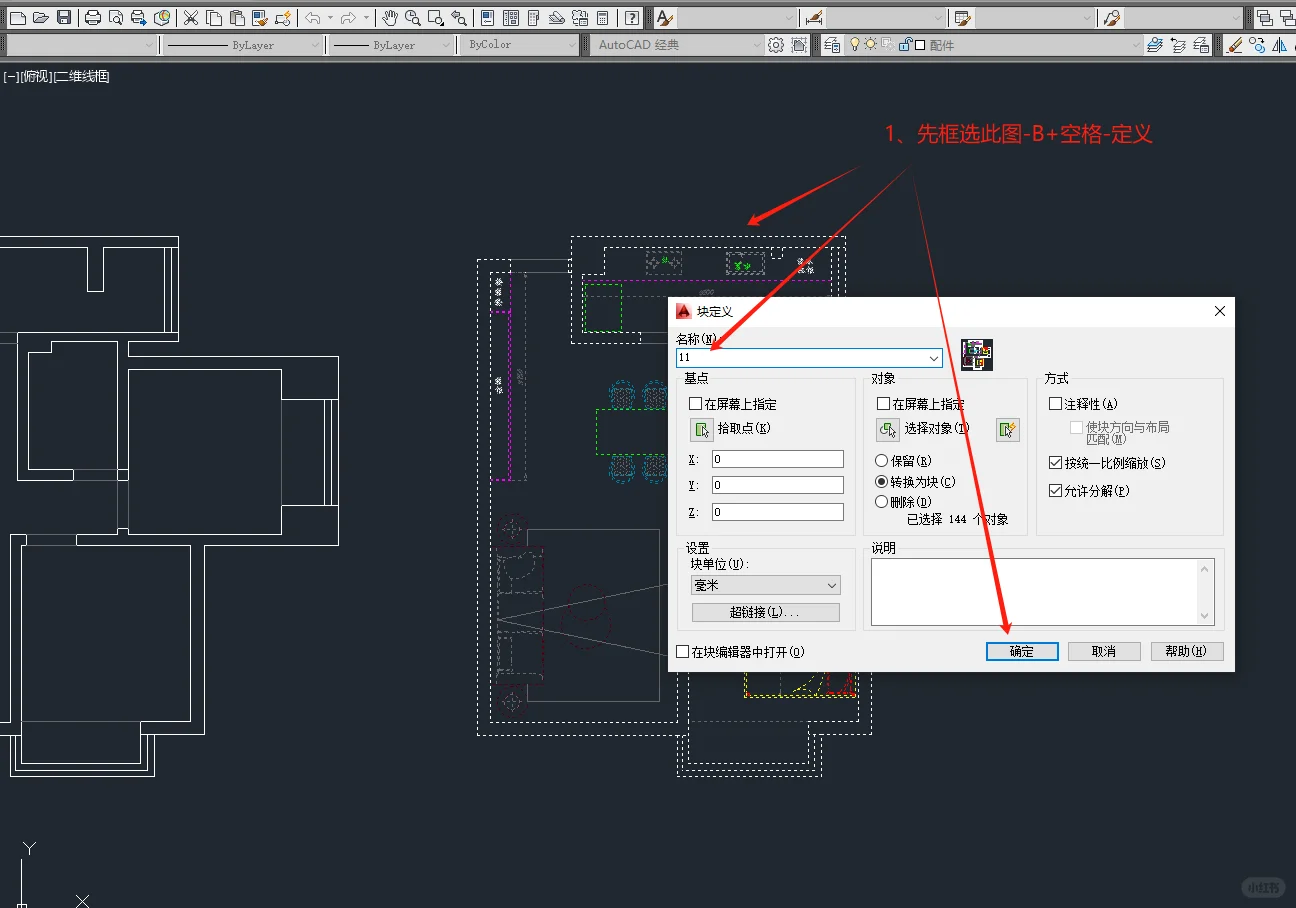
Task: Check objects 在屏幕上指定 checkbox
Action: (x=883, y=404)
